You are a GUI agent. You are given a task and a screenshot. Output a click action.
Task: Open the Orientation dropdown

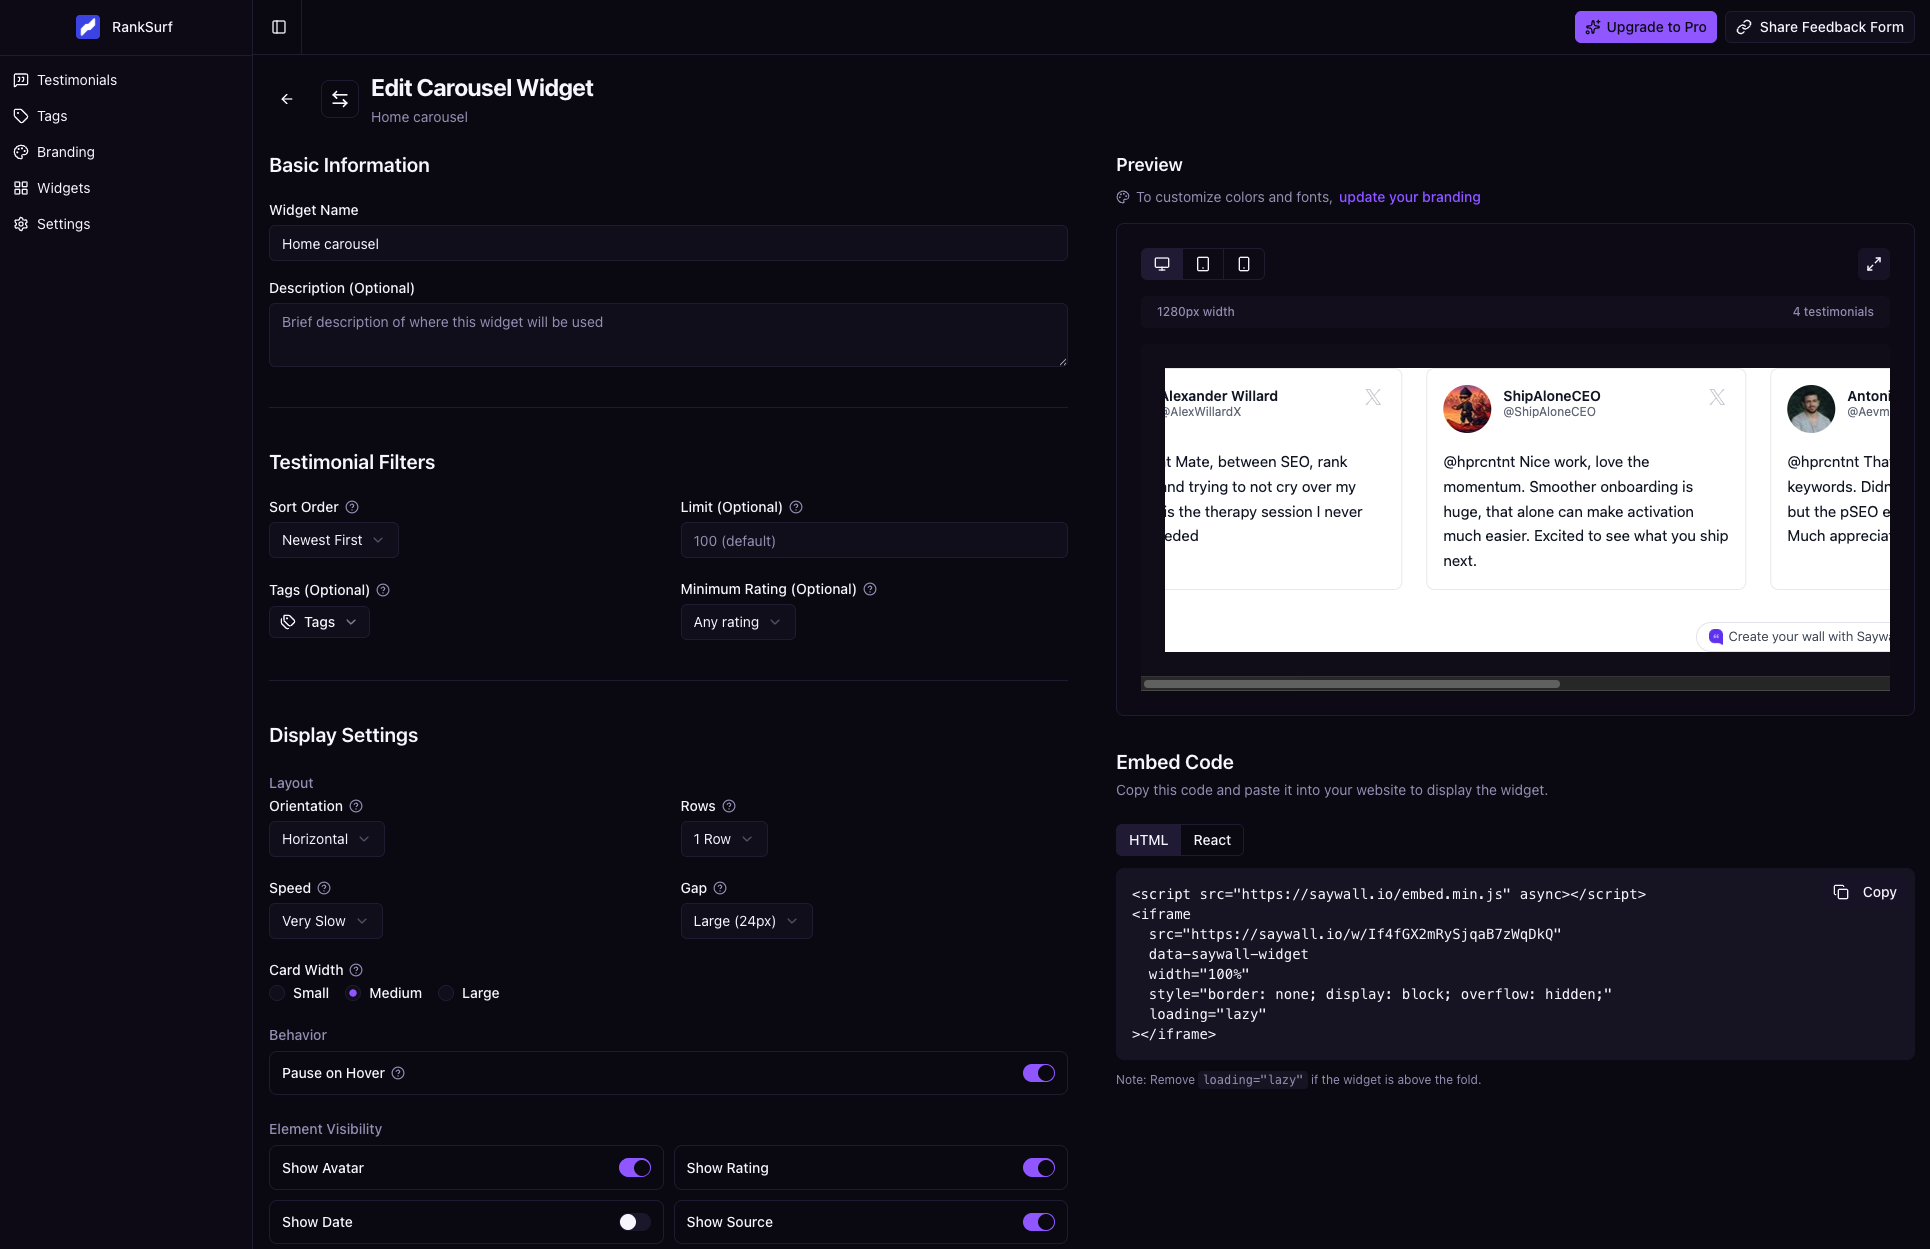click(326, 839)
